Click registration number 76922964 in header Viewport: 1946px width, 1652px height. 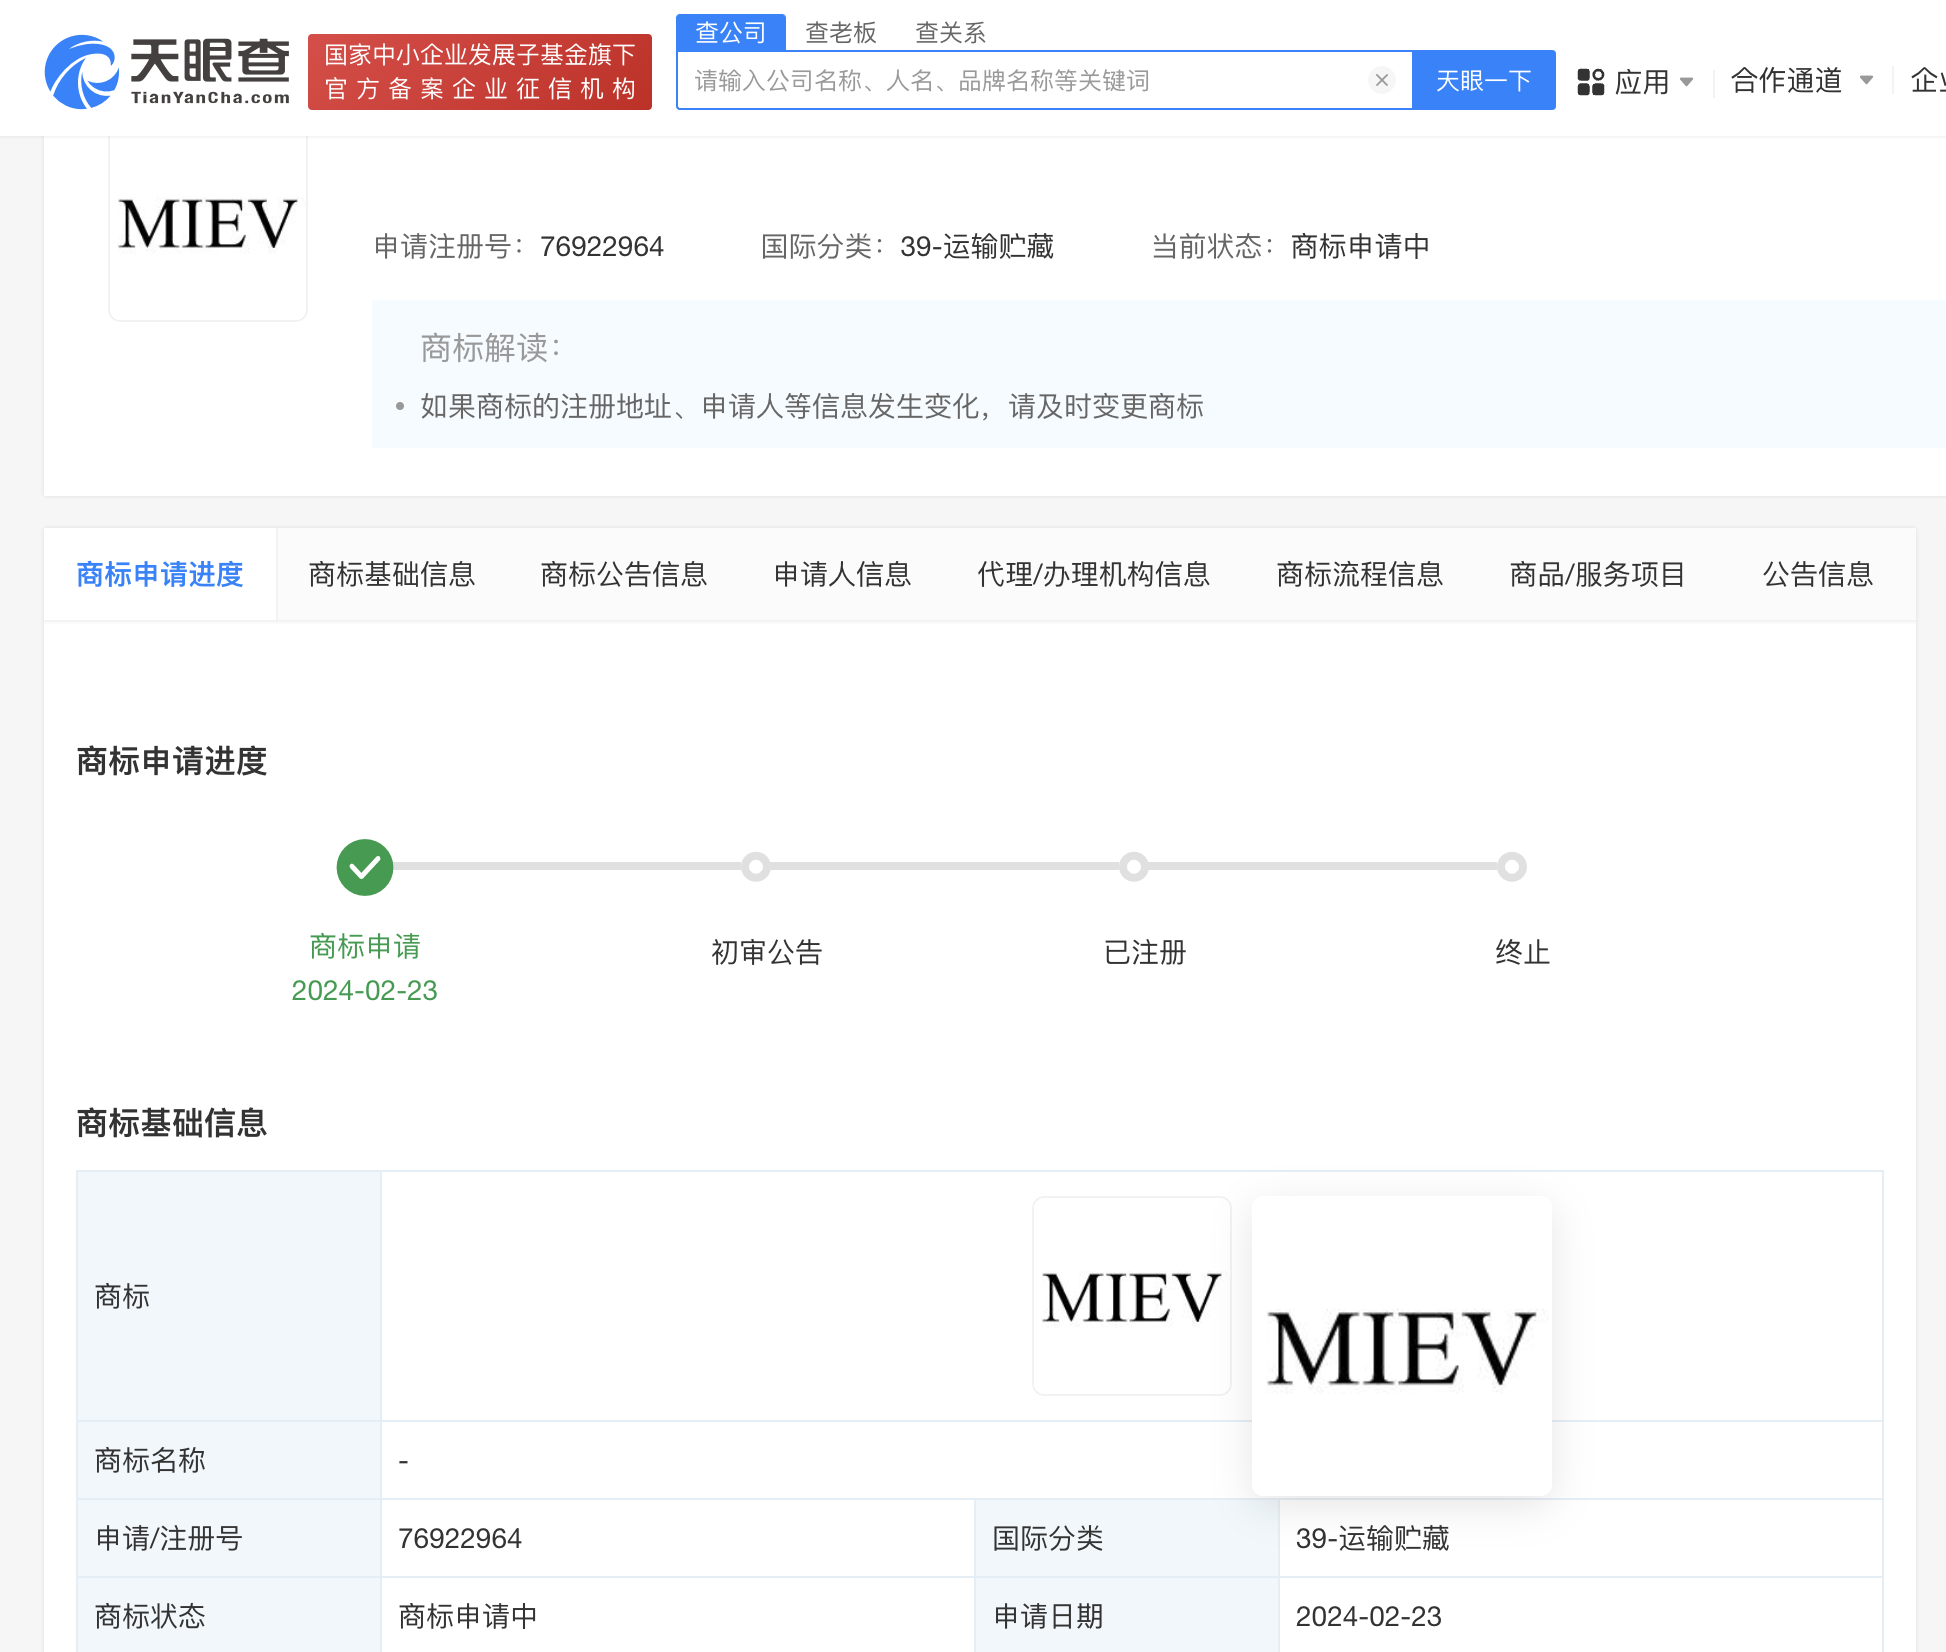pos(602,246)
